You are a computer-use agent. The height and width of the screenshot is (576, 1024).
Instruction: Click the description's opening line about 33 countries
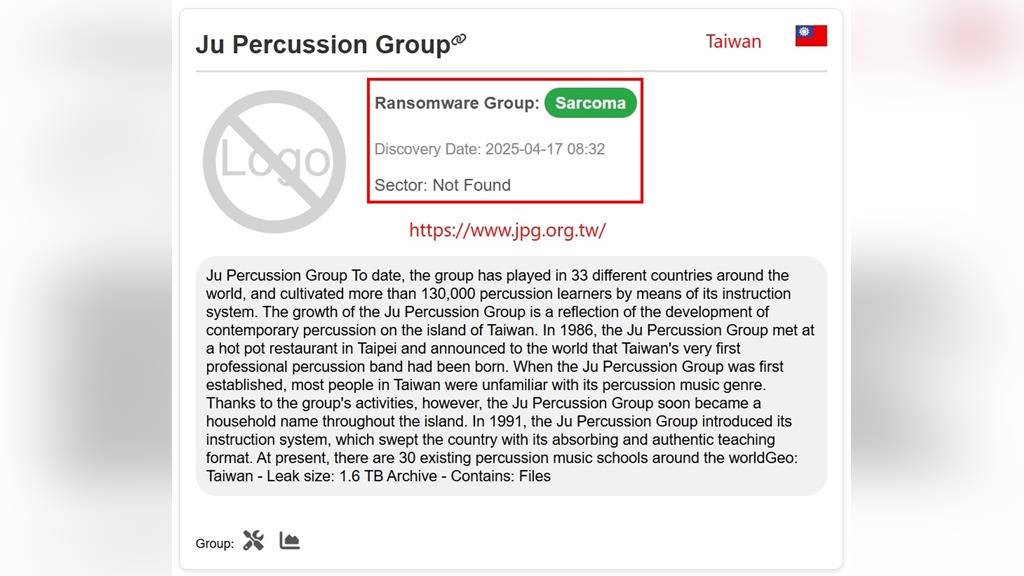tap(497, 275)
